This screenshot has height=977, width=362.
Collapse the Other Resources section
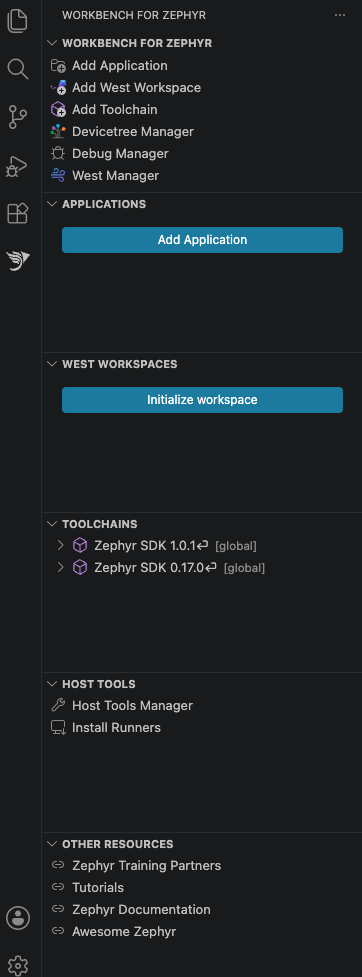pos(52,844)
